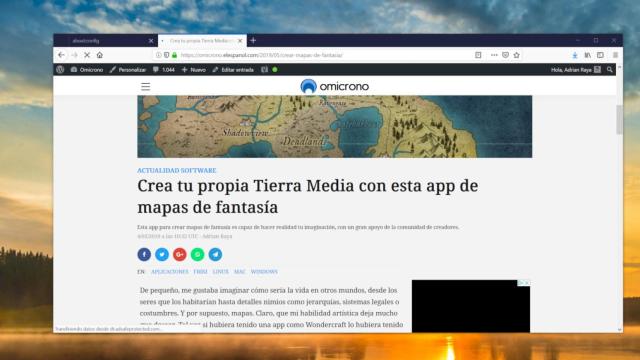
Task: Close the Crea tu propia Tierra Media tab
Action: pyautogui.click(x=240, y=41)
